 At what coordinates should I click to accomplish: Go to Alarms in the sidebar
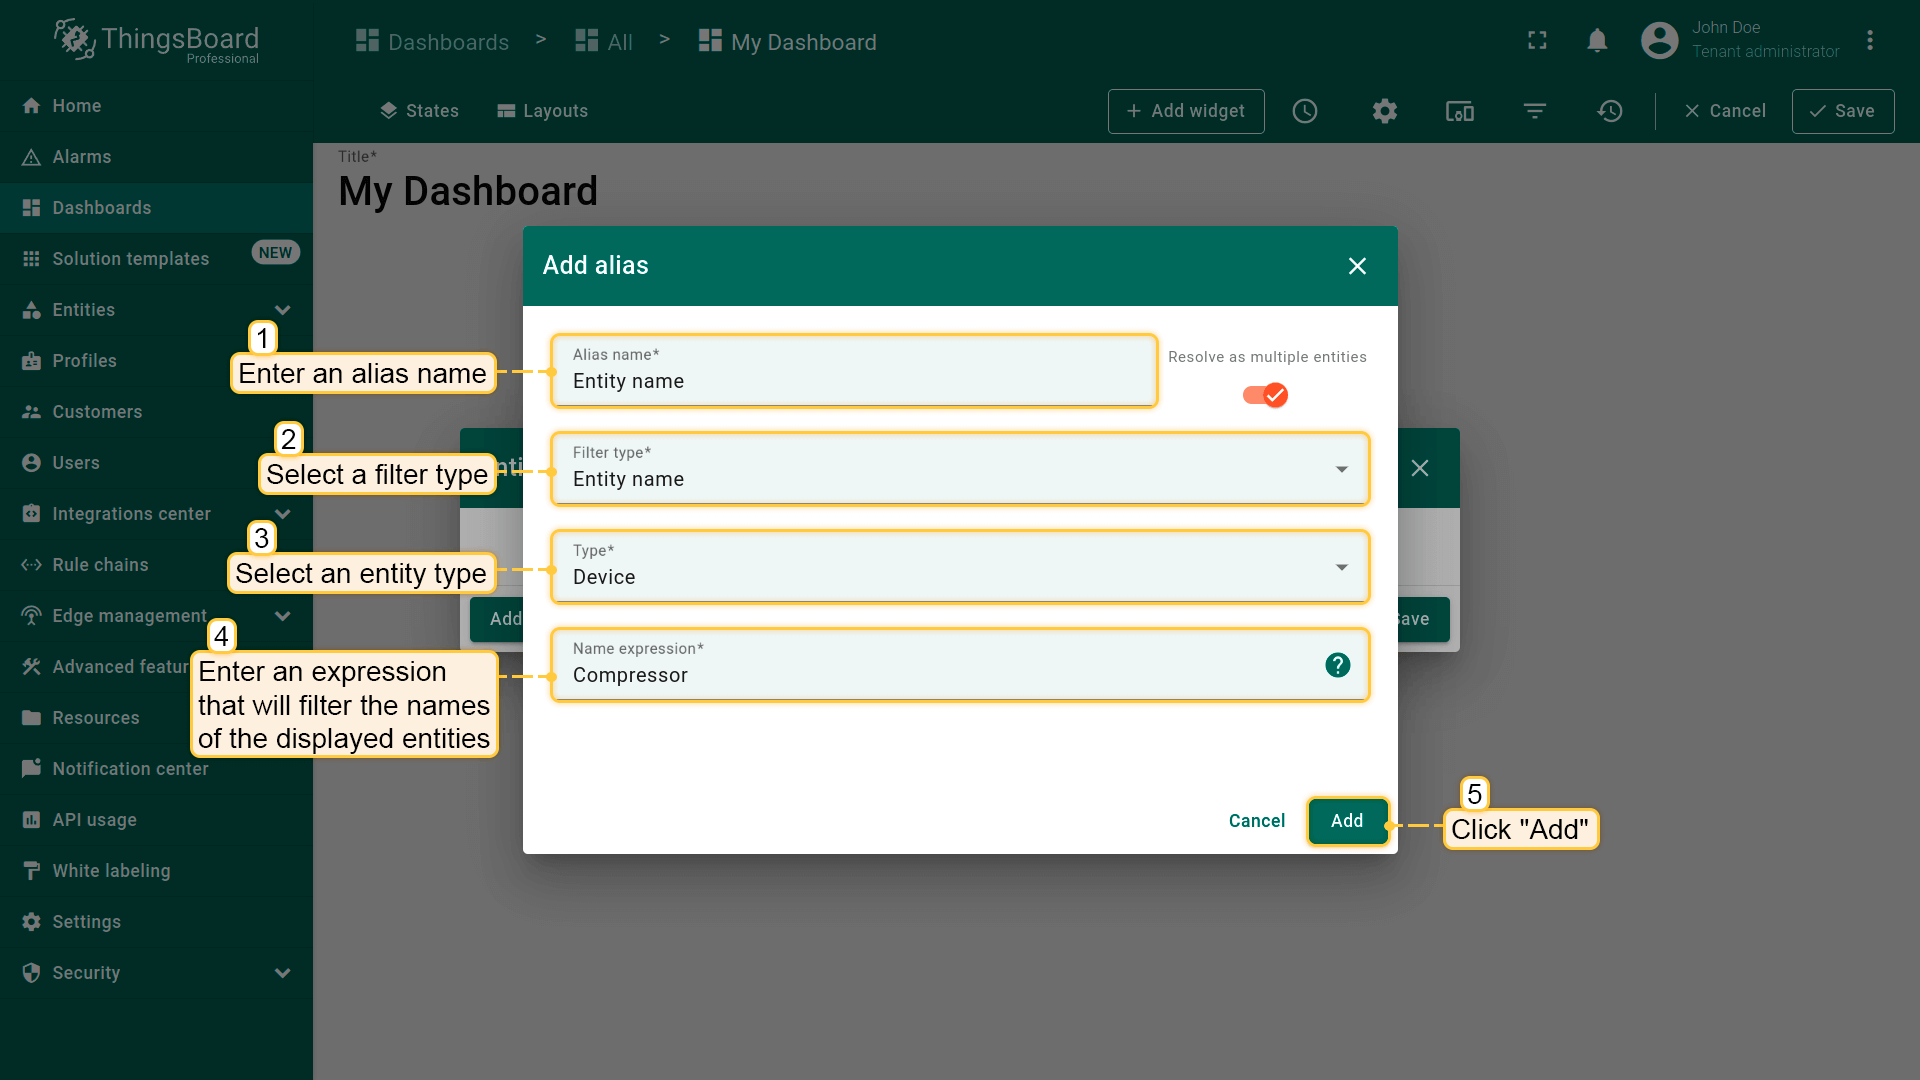tap(81, 157)
